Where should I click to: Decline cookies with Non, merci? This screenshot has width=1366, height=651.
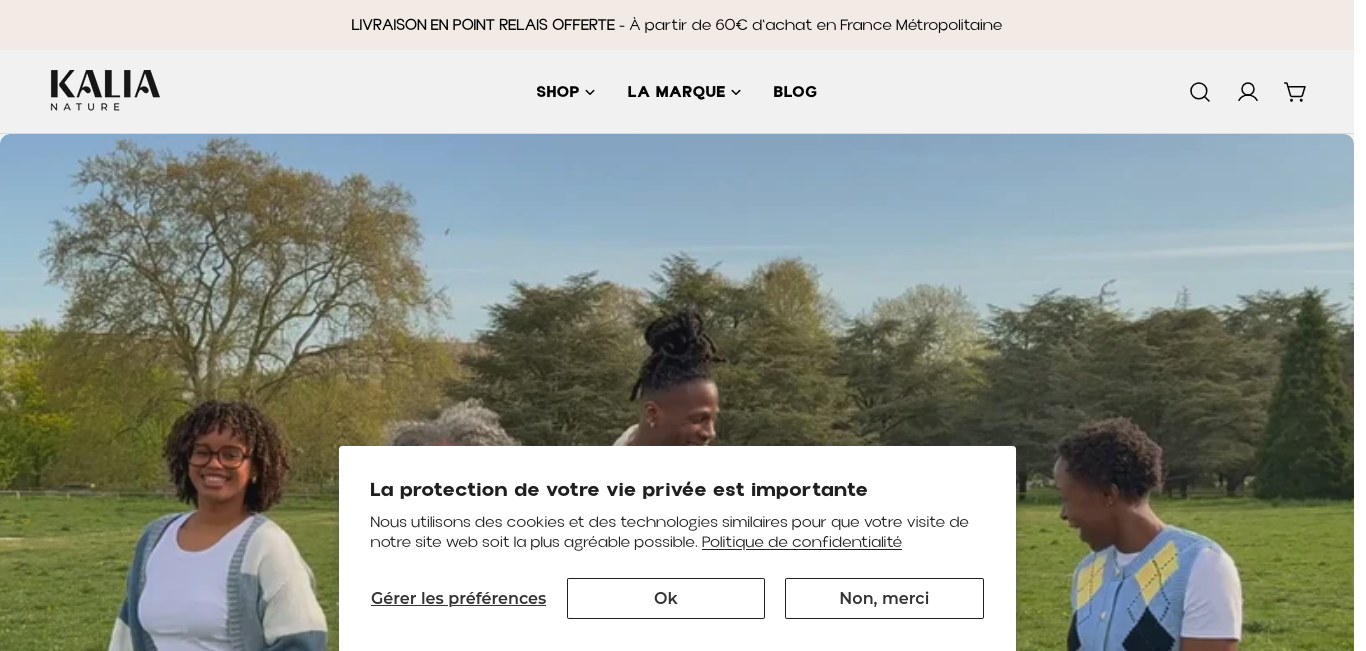coord(884,598)
